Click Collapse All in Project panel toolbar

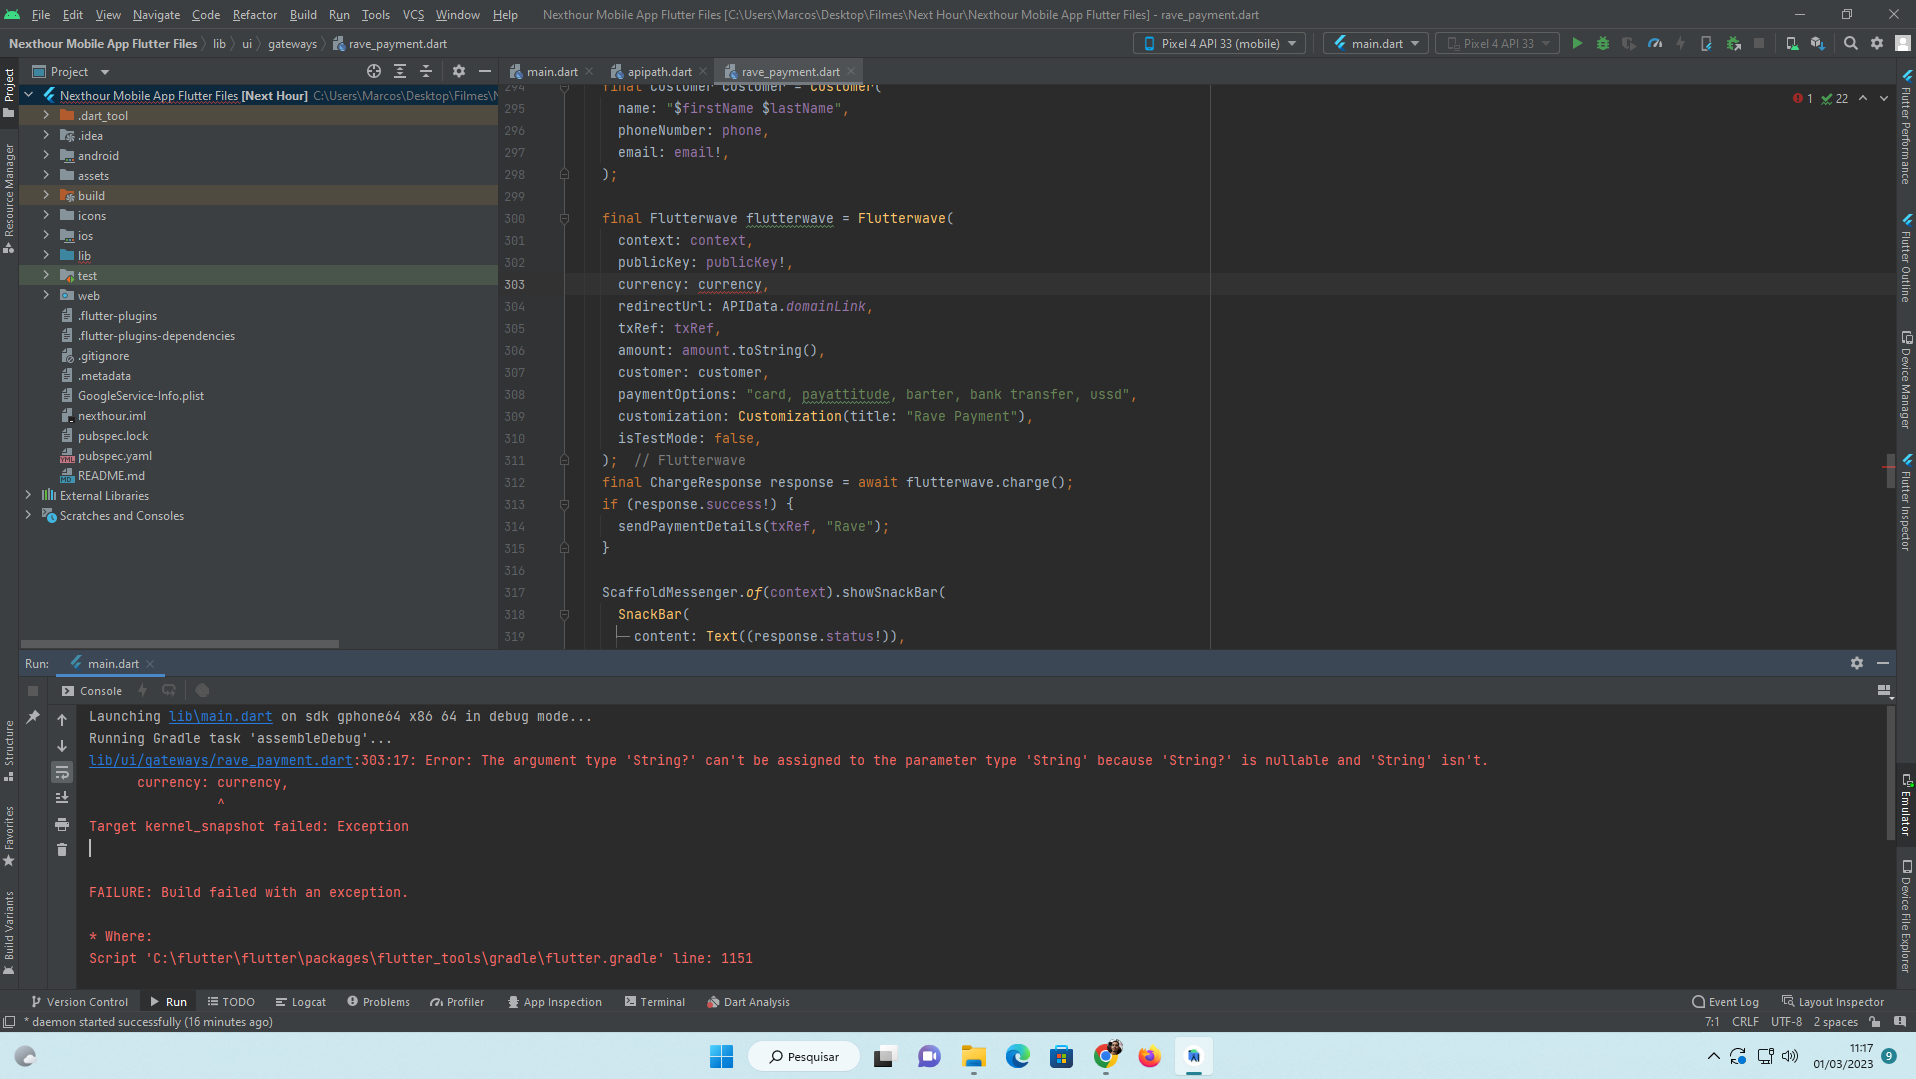[426, 72]
